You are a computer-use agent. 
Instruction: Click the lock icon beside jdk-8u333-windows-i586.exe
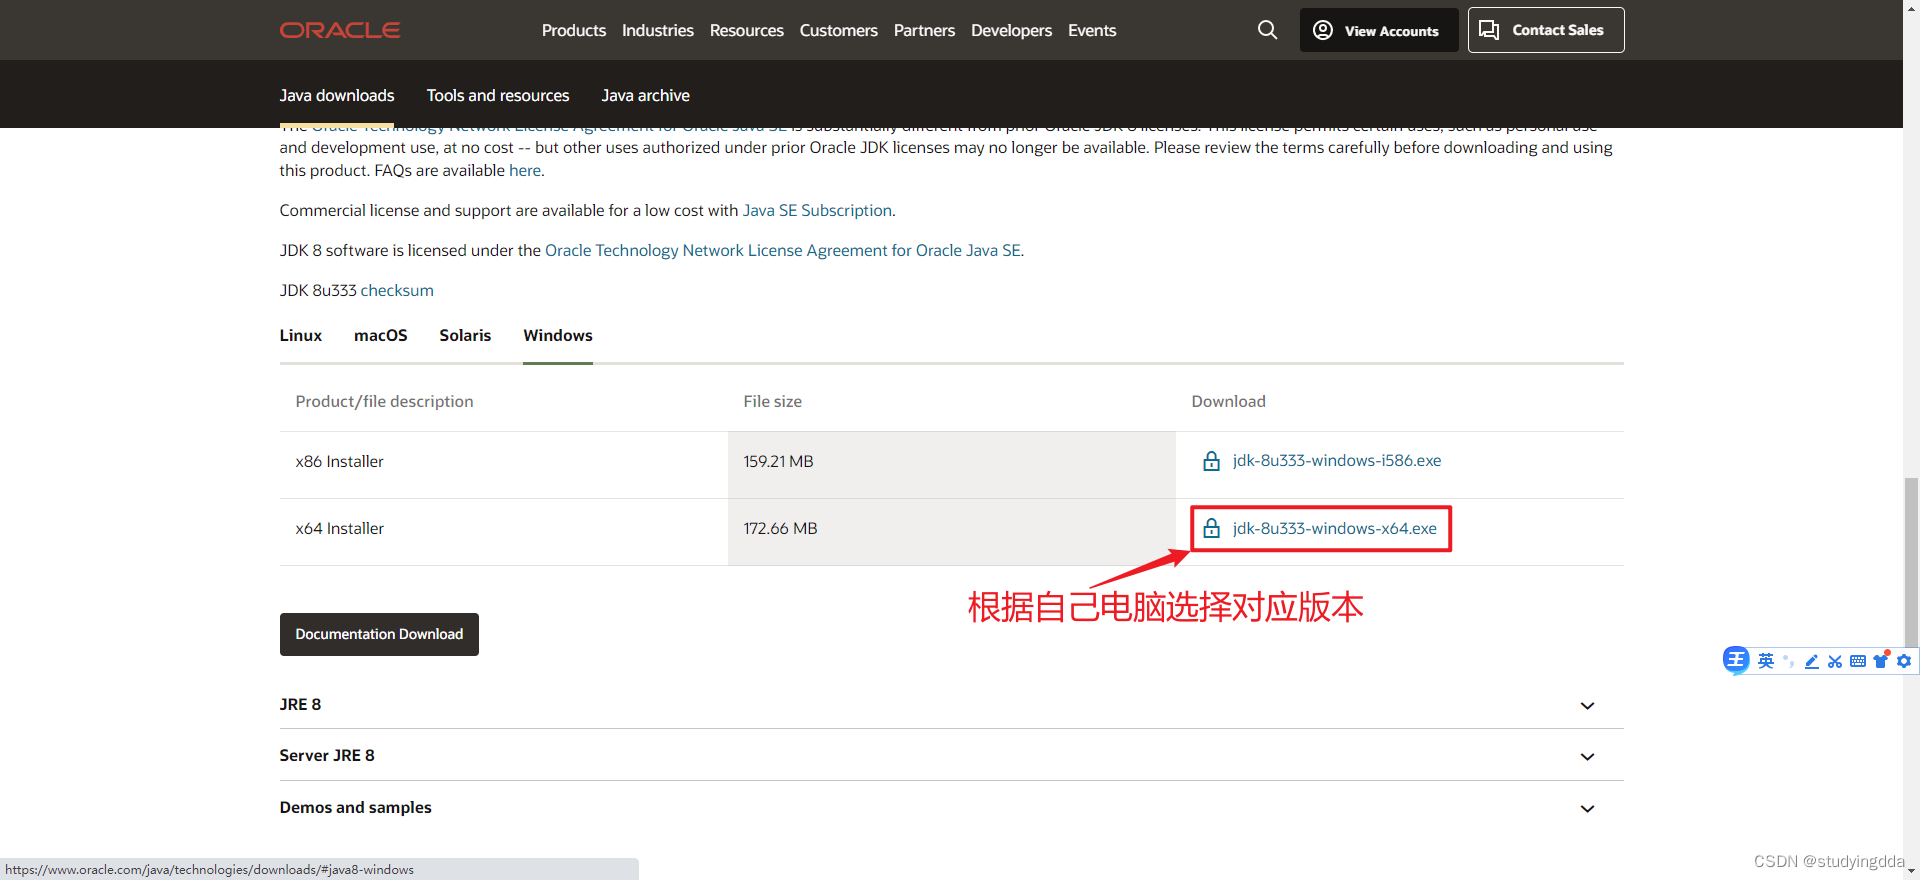tap(1211, 461)
